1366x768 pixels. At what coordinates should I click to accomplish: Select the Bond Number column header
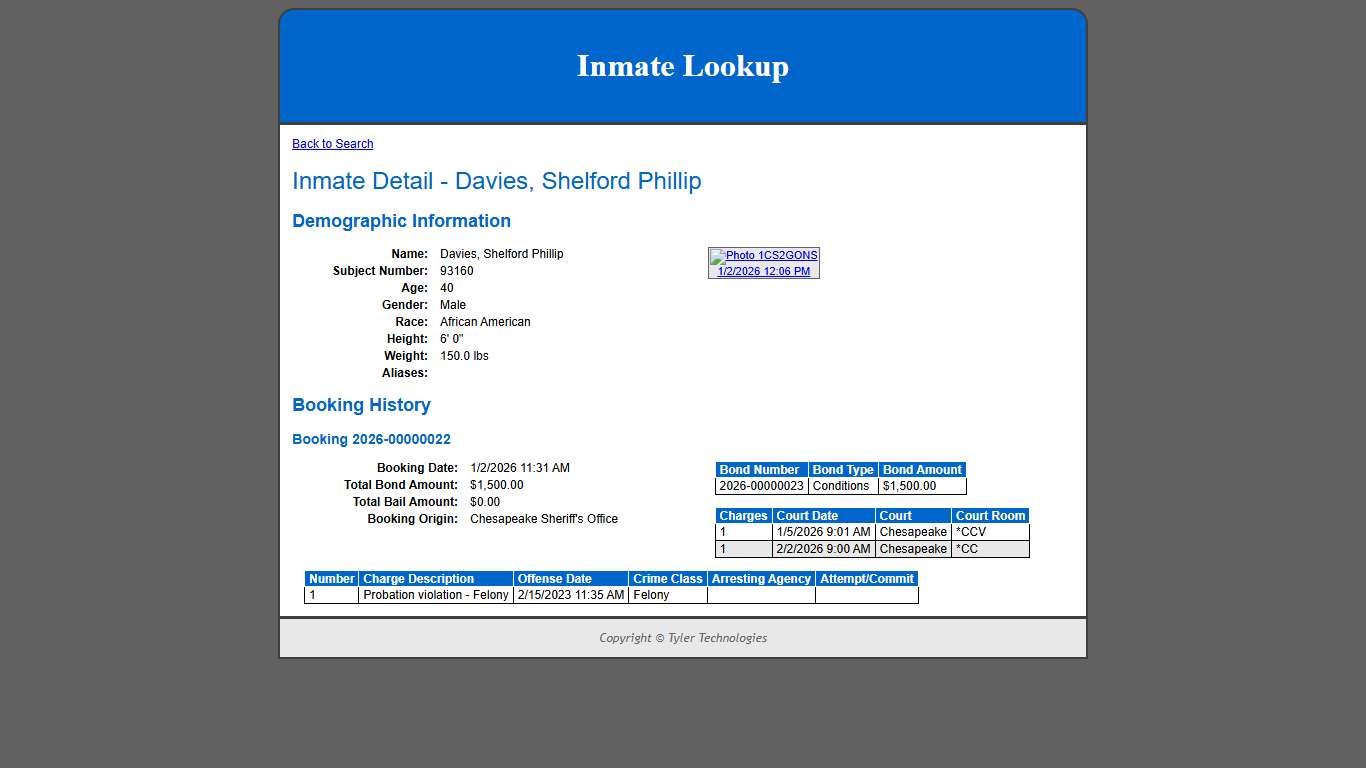(x=760, y=469)
